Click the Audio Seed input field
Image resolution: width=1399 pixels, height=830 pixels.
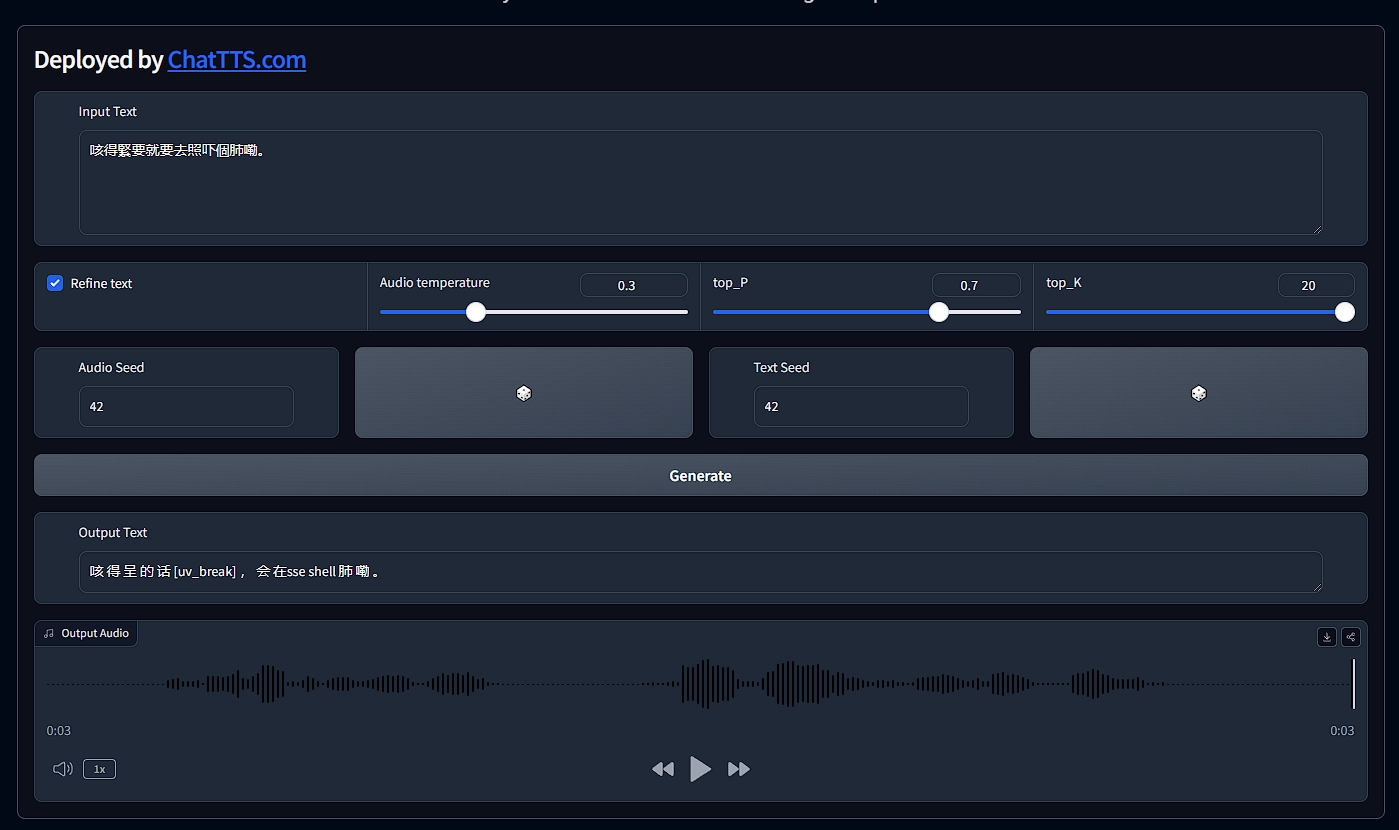coord(186,407)
